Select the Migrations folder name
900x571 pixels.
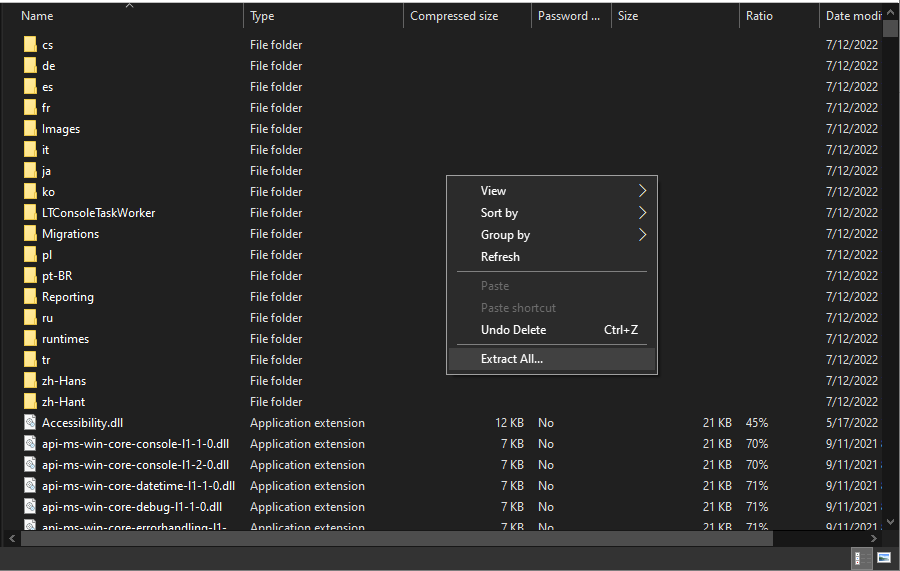coord(70,234)
